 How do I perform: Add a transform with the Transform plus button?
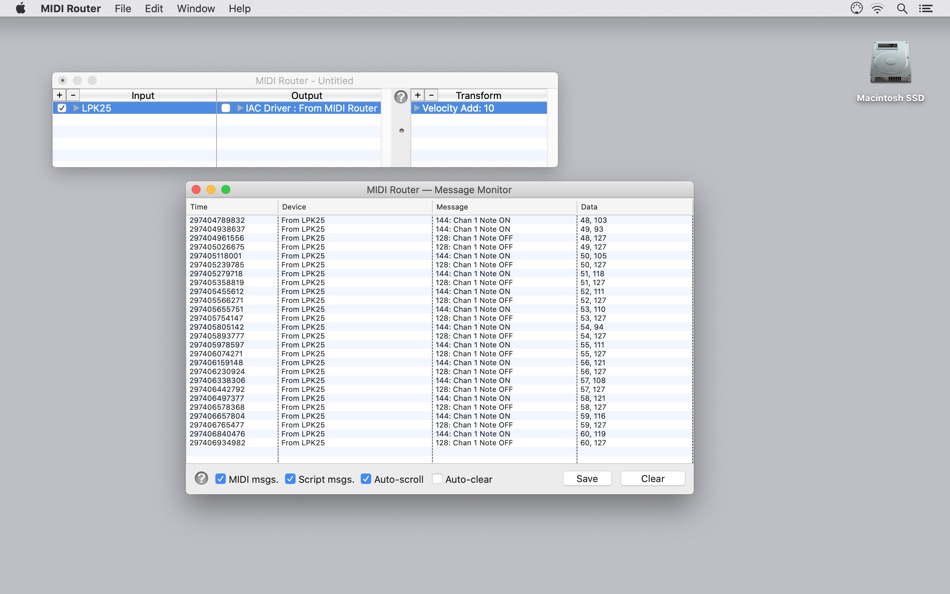pyautogui.click(x=417, y=95)
